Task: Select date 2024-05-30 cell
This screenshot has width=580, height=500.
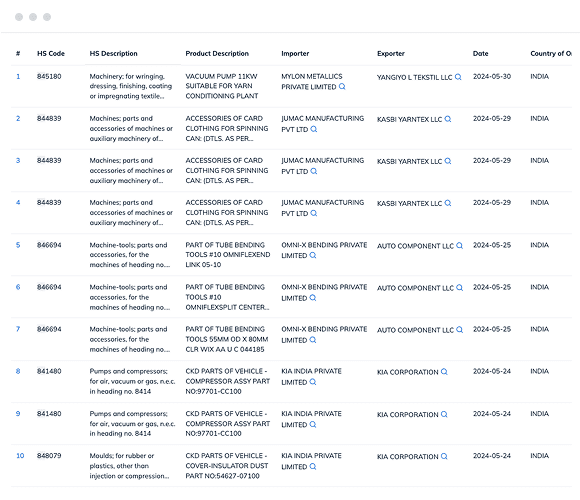Action: point(492,77)
